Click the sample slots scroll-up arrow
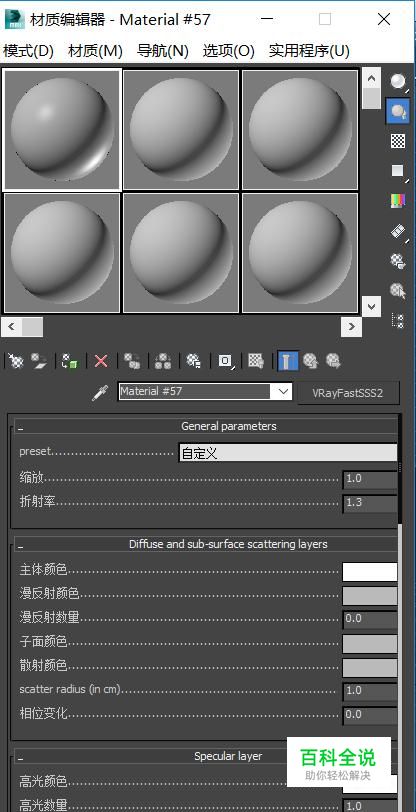The width and height of the screenshot is (416, 812). click(371, 78)
